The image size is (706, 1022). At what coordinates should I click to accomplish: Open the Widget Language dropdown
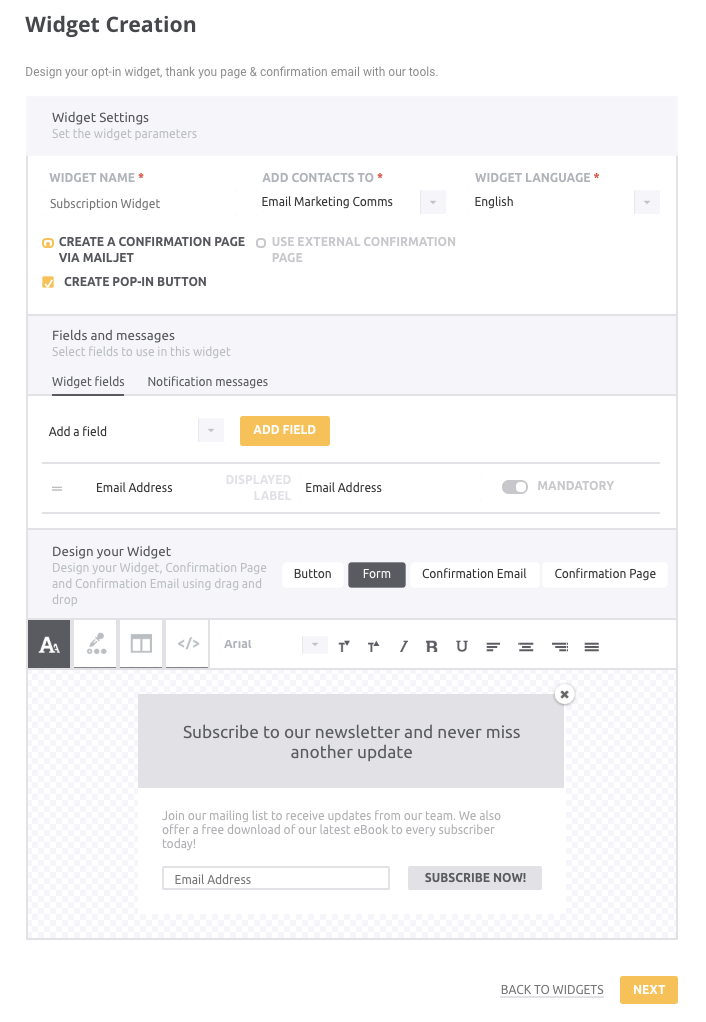tap(647, 202)
